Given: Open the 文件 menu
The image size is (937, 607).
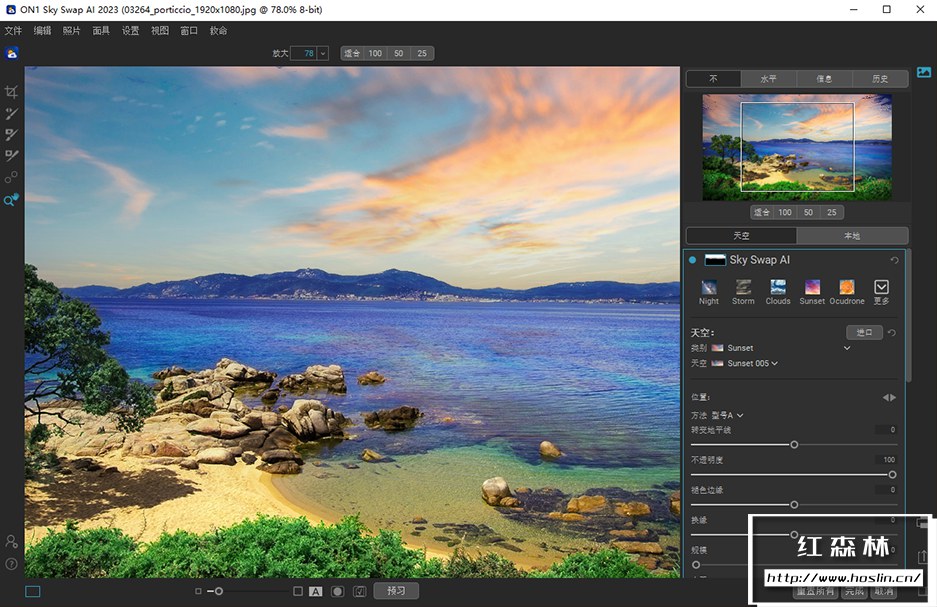Looking at the screenshot, I should point(13,31).
